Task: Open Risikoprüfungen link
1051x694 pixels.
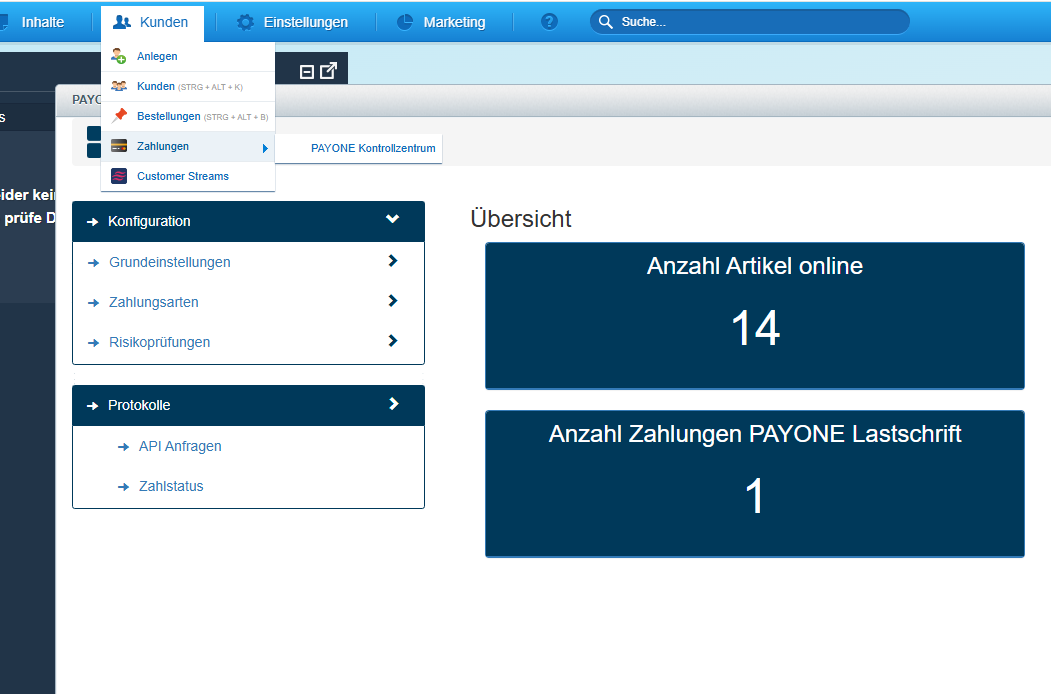Action: pos(160,342)
